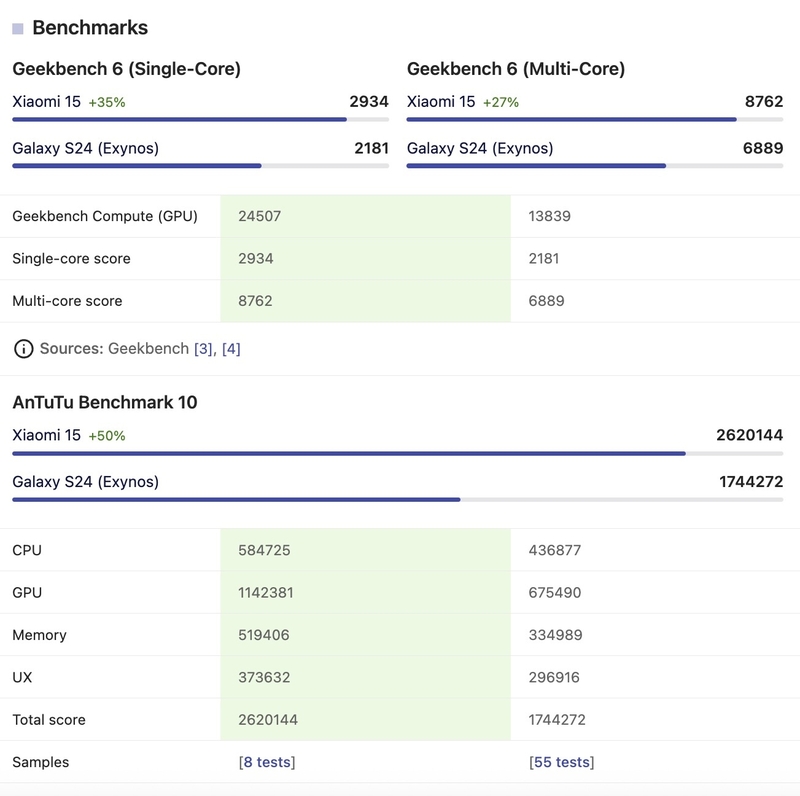Click the Memory row label

(39, 635)
